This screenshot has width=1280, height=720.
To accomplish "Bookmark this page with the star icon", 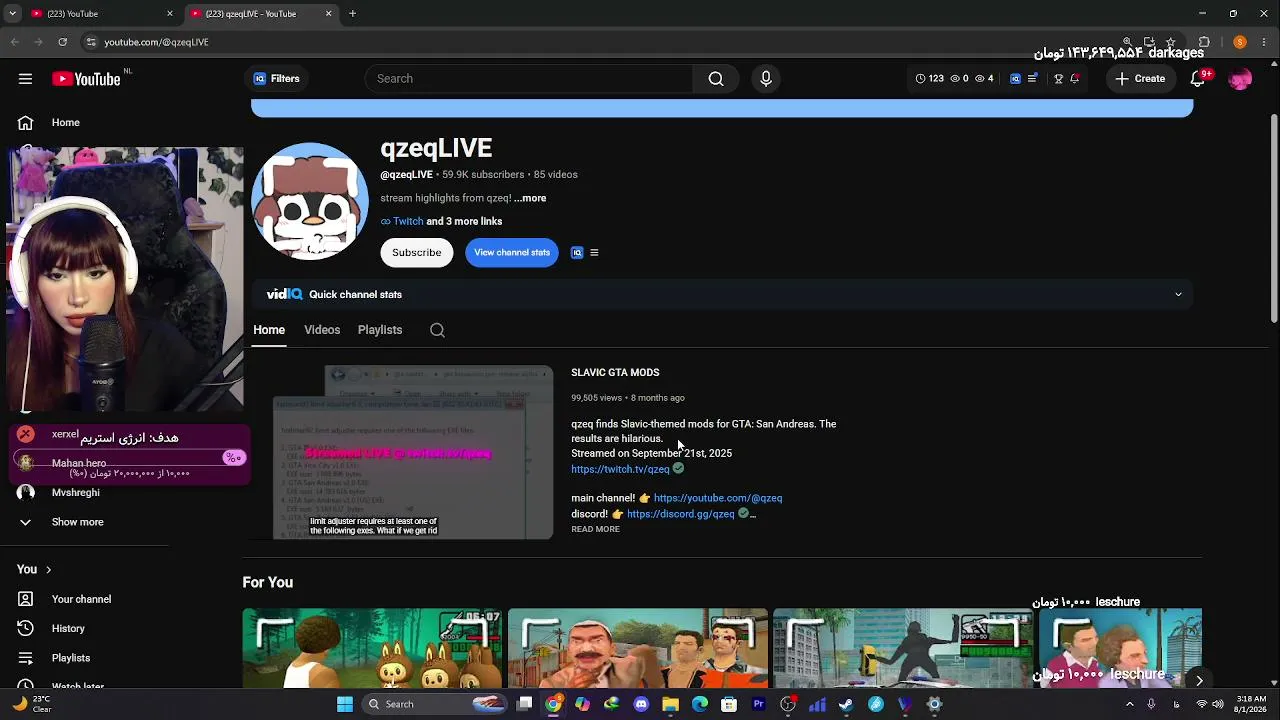I will (1171, 42).
